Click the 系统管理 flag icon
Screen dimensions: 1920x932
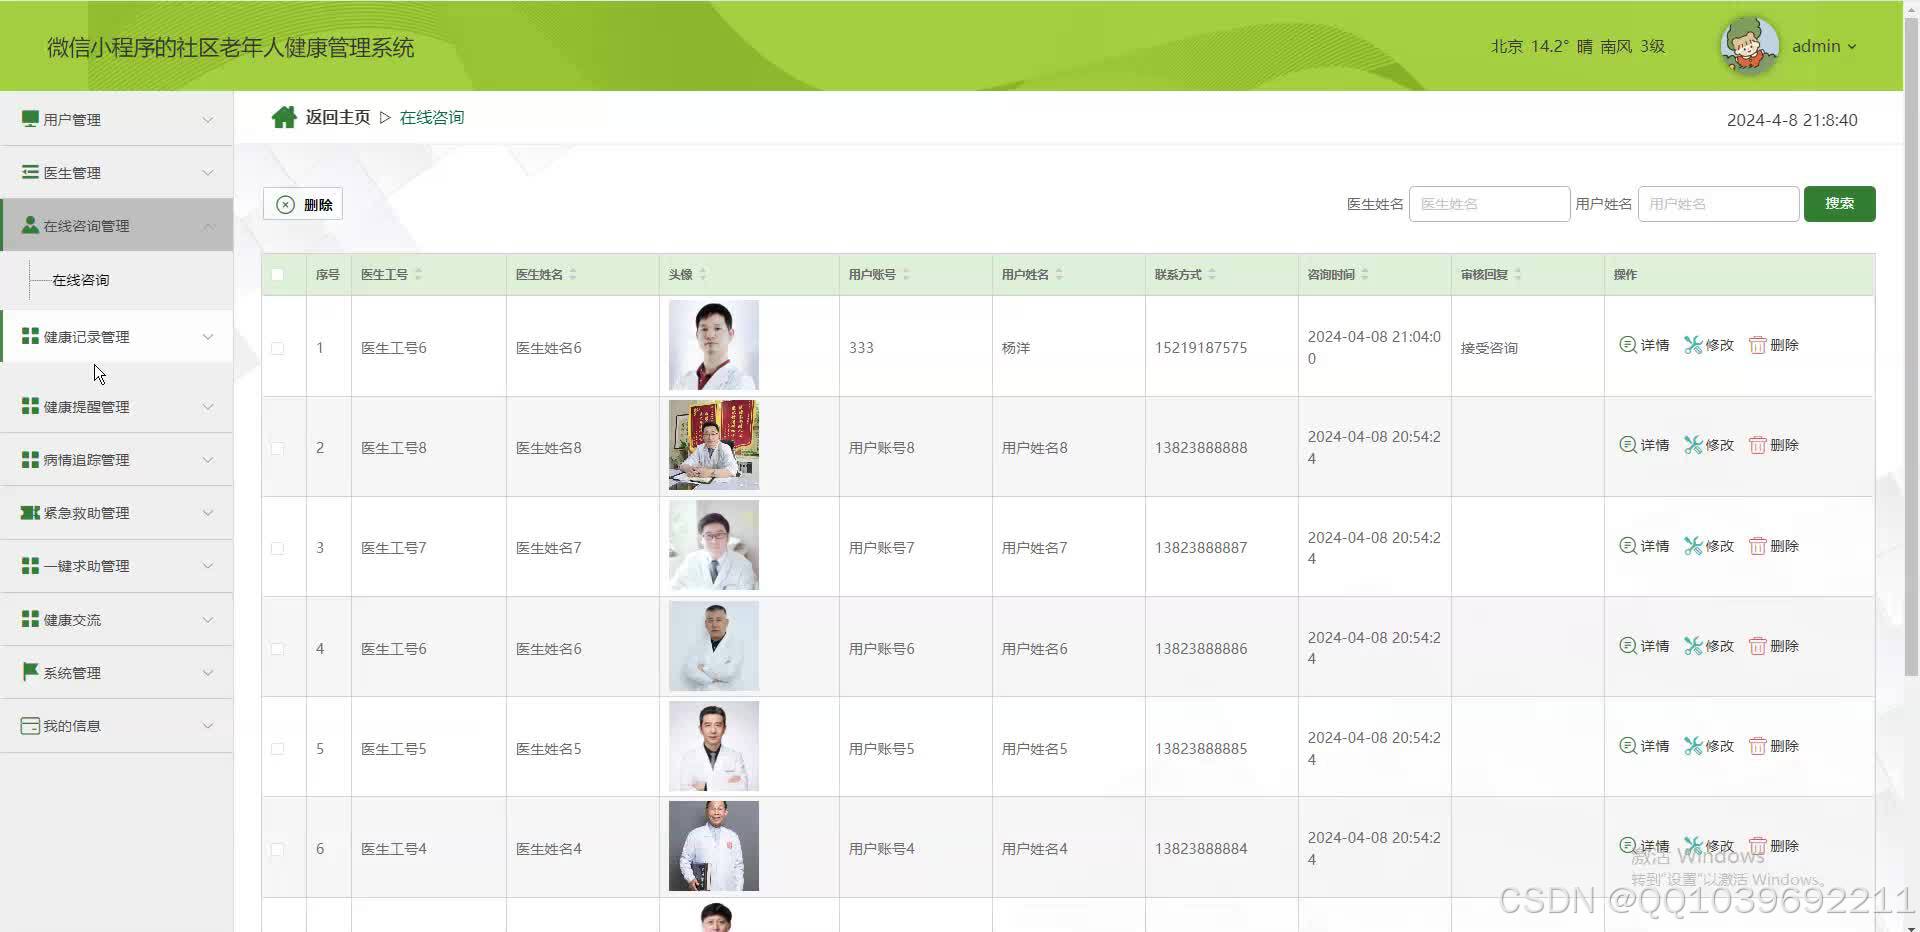tap(30, 672)
